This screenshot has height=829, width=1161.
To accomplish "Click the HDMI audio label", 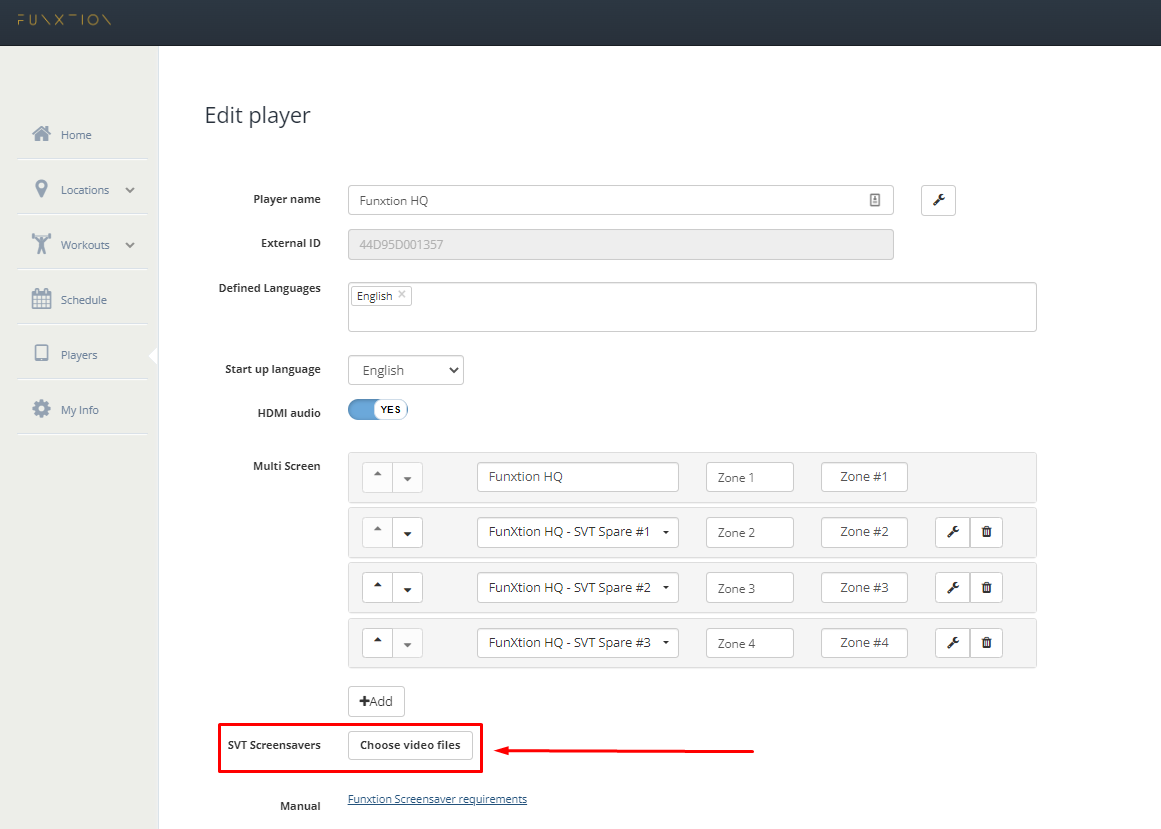I will point(289,413).
